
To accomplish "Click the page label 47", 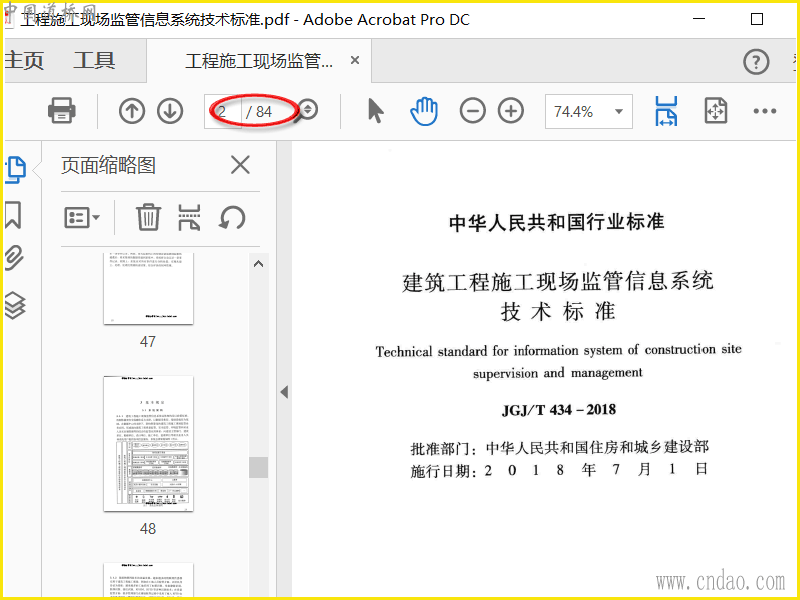I will [x=148, y=341].
